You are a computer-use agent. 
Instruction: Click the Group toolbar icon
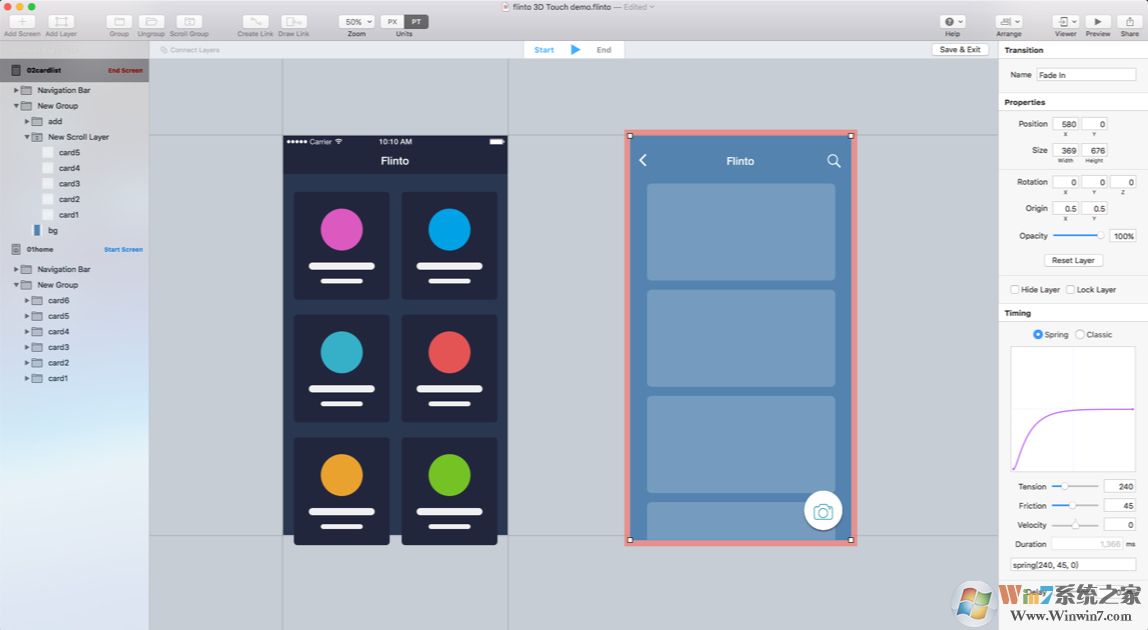click(119, 22)
